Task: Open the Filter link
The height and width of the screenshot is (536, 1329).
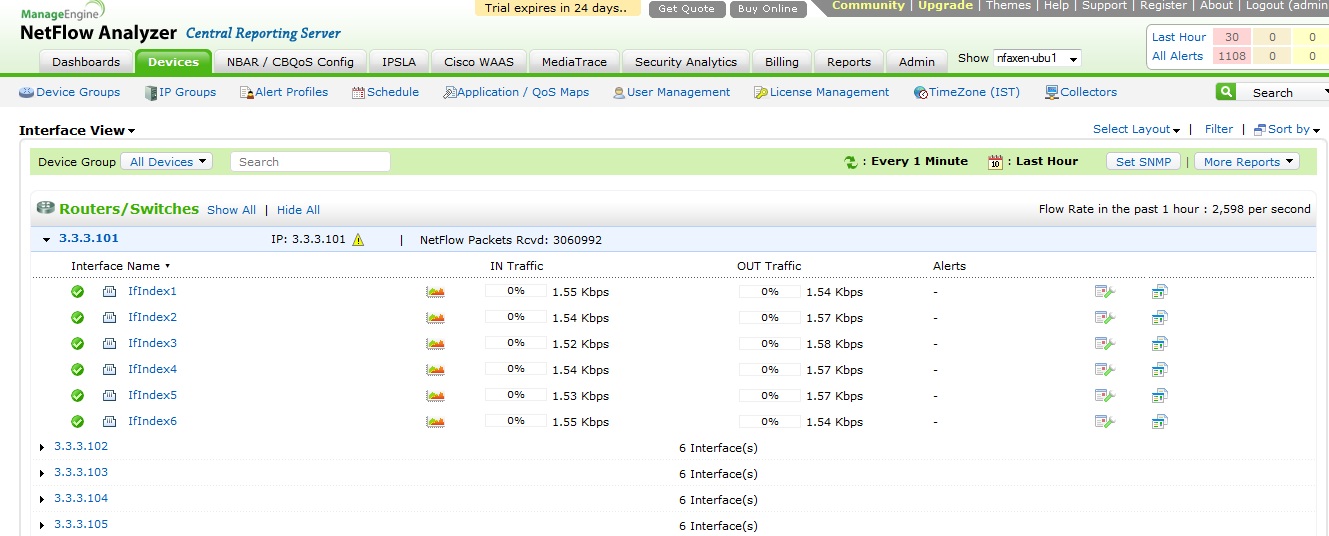Action: [1219, 129]
